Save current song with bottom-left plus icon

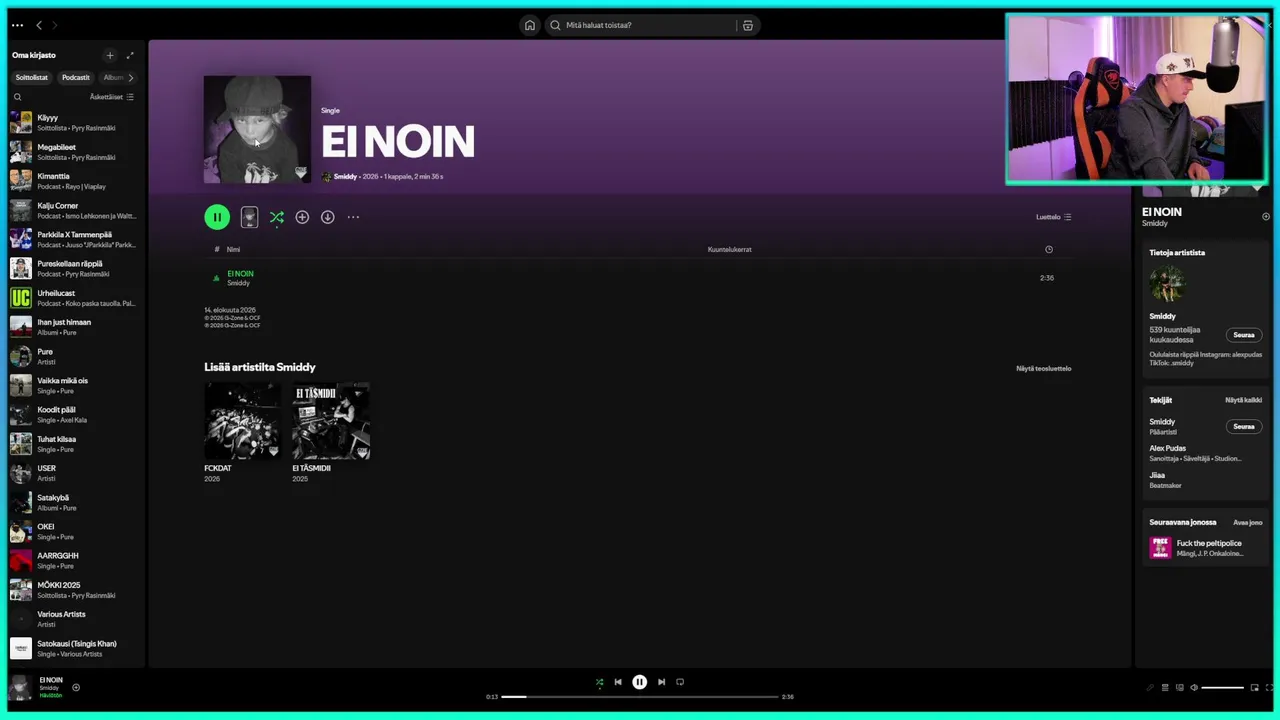(x=76, y=687)
